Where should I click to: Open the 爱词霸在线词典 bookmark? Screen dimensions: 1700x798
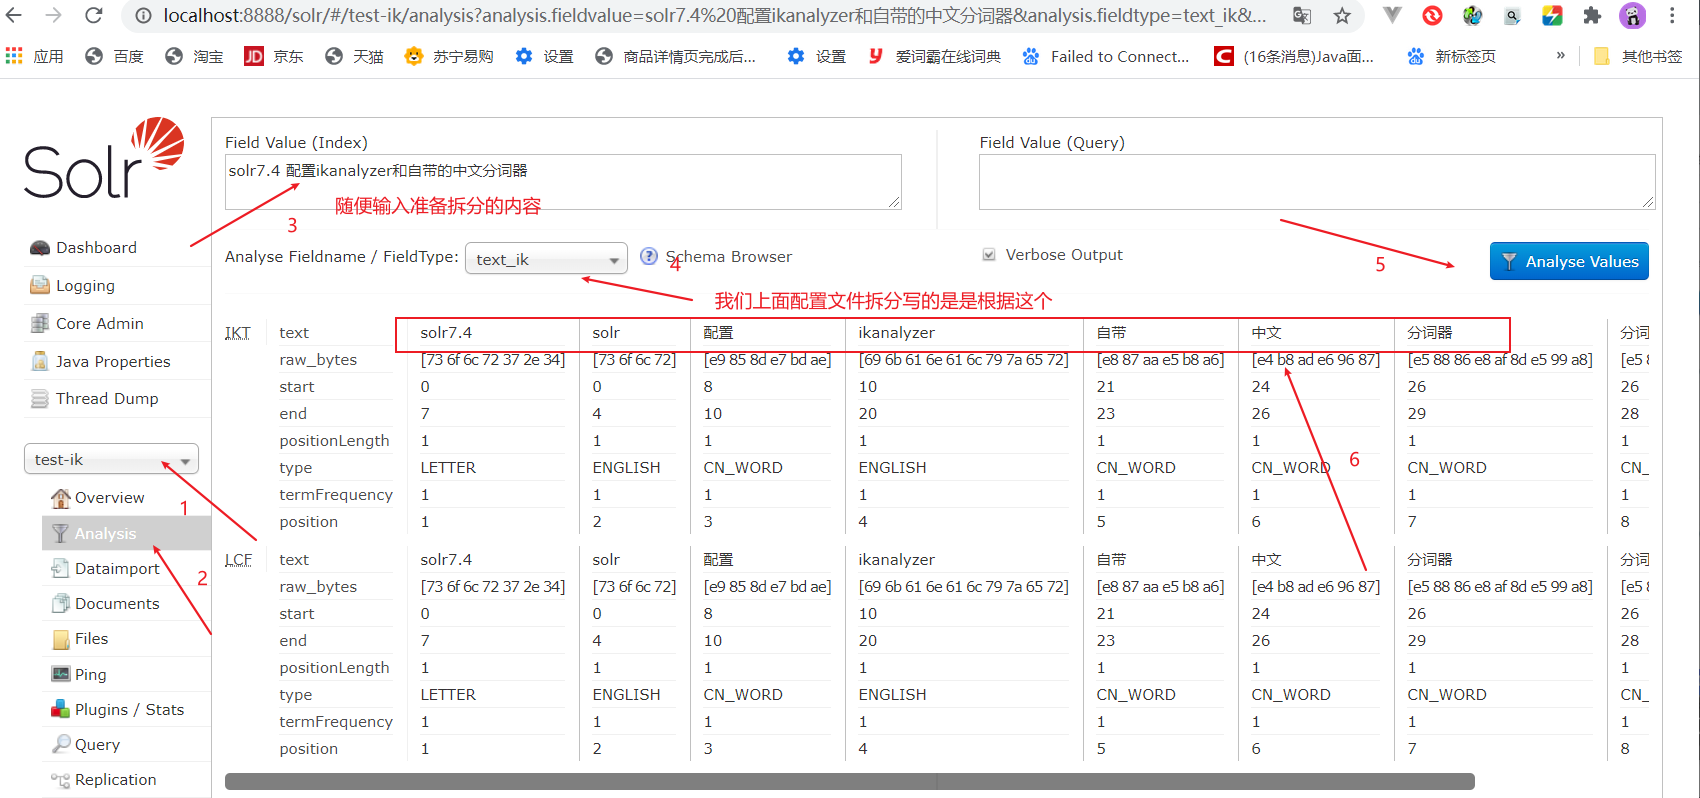tap(933, 56)
